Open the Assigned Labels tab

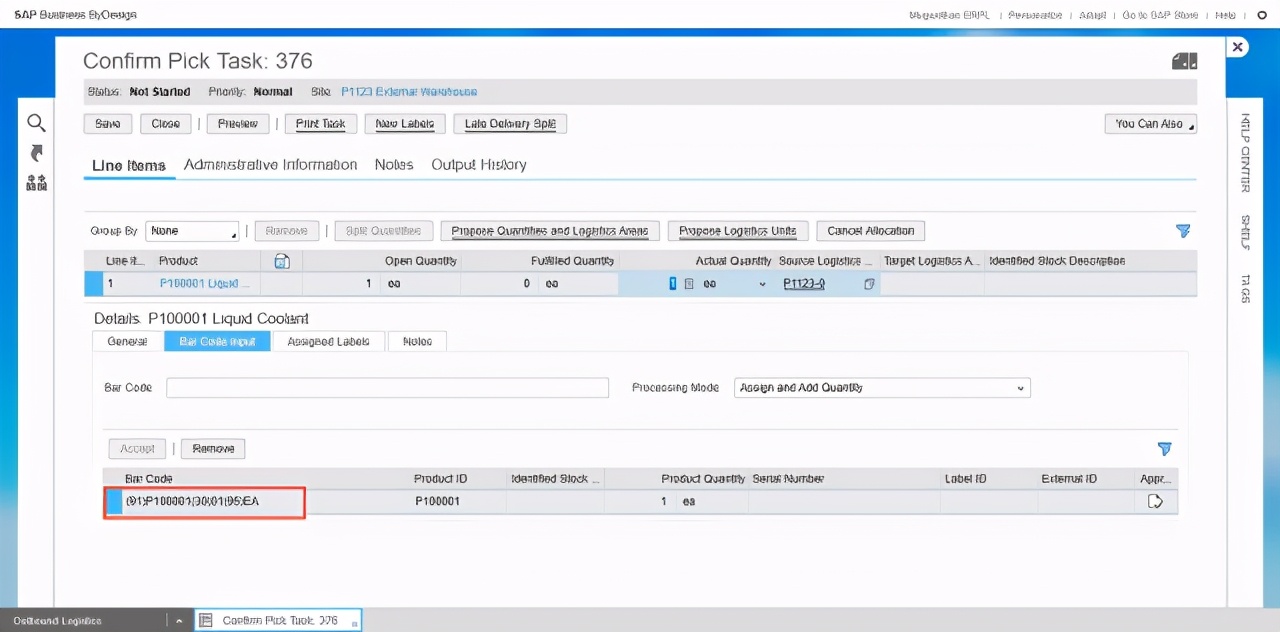click(328, 341)
